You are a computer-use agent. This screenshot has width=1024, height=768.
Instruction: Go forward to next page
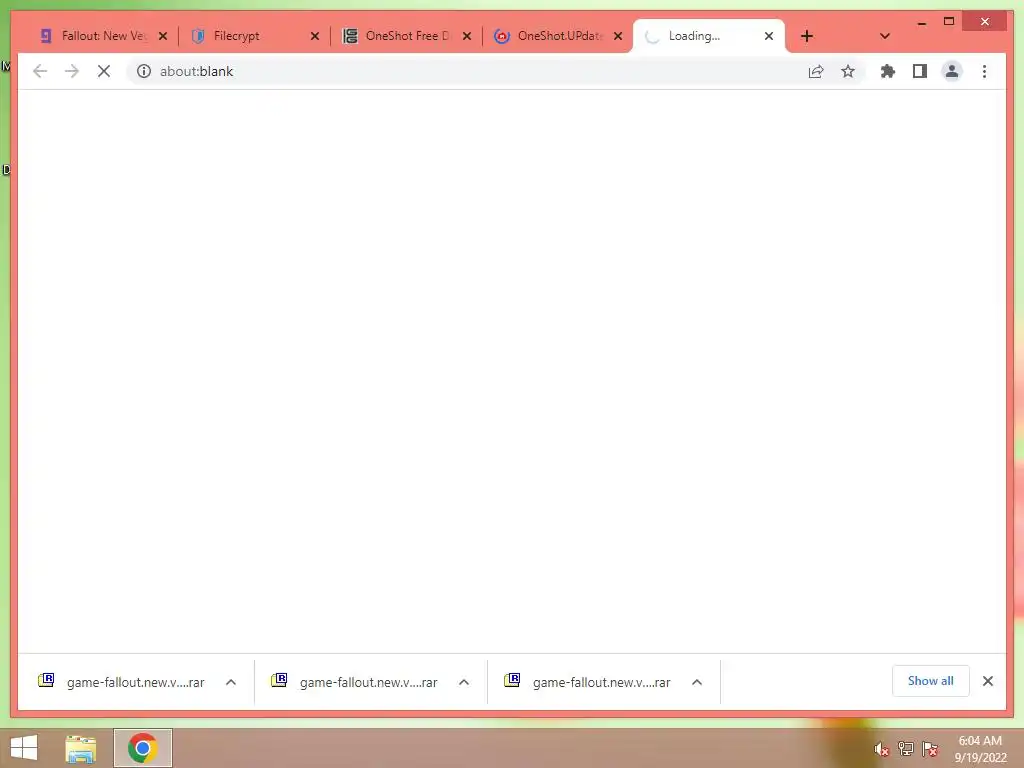point(72,71)
